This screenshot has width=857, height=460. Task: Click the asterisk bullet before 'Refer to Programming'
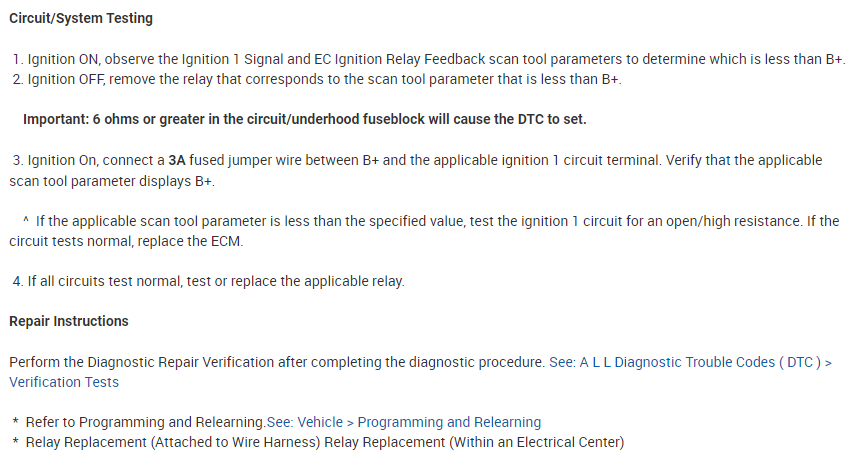tap(16, 423)
